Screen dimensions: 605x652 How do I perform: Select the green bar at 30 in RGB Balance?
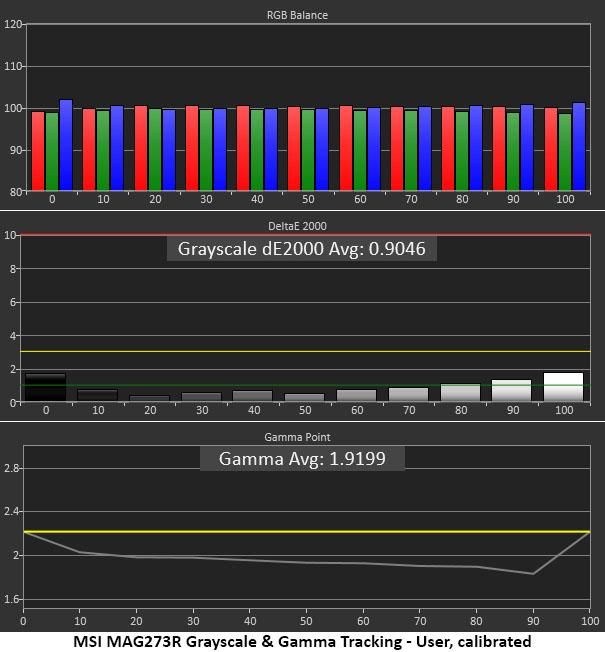click(x=206, y=150)
